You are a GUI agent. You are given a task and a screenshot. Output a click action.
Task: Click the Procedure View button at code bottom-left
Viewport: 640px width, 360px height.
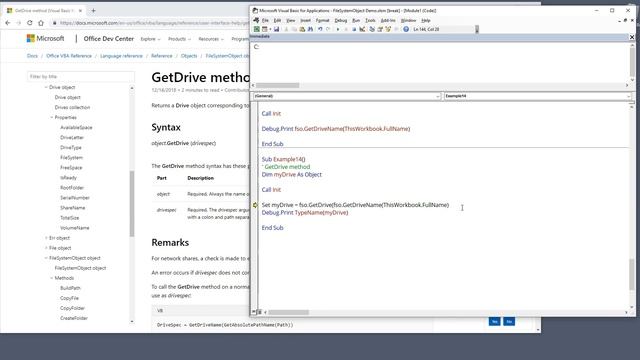click(x=253, y=312)
